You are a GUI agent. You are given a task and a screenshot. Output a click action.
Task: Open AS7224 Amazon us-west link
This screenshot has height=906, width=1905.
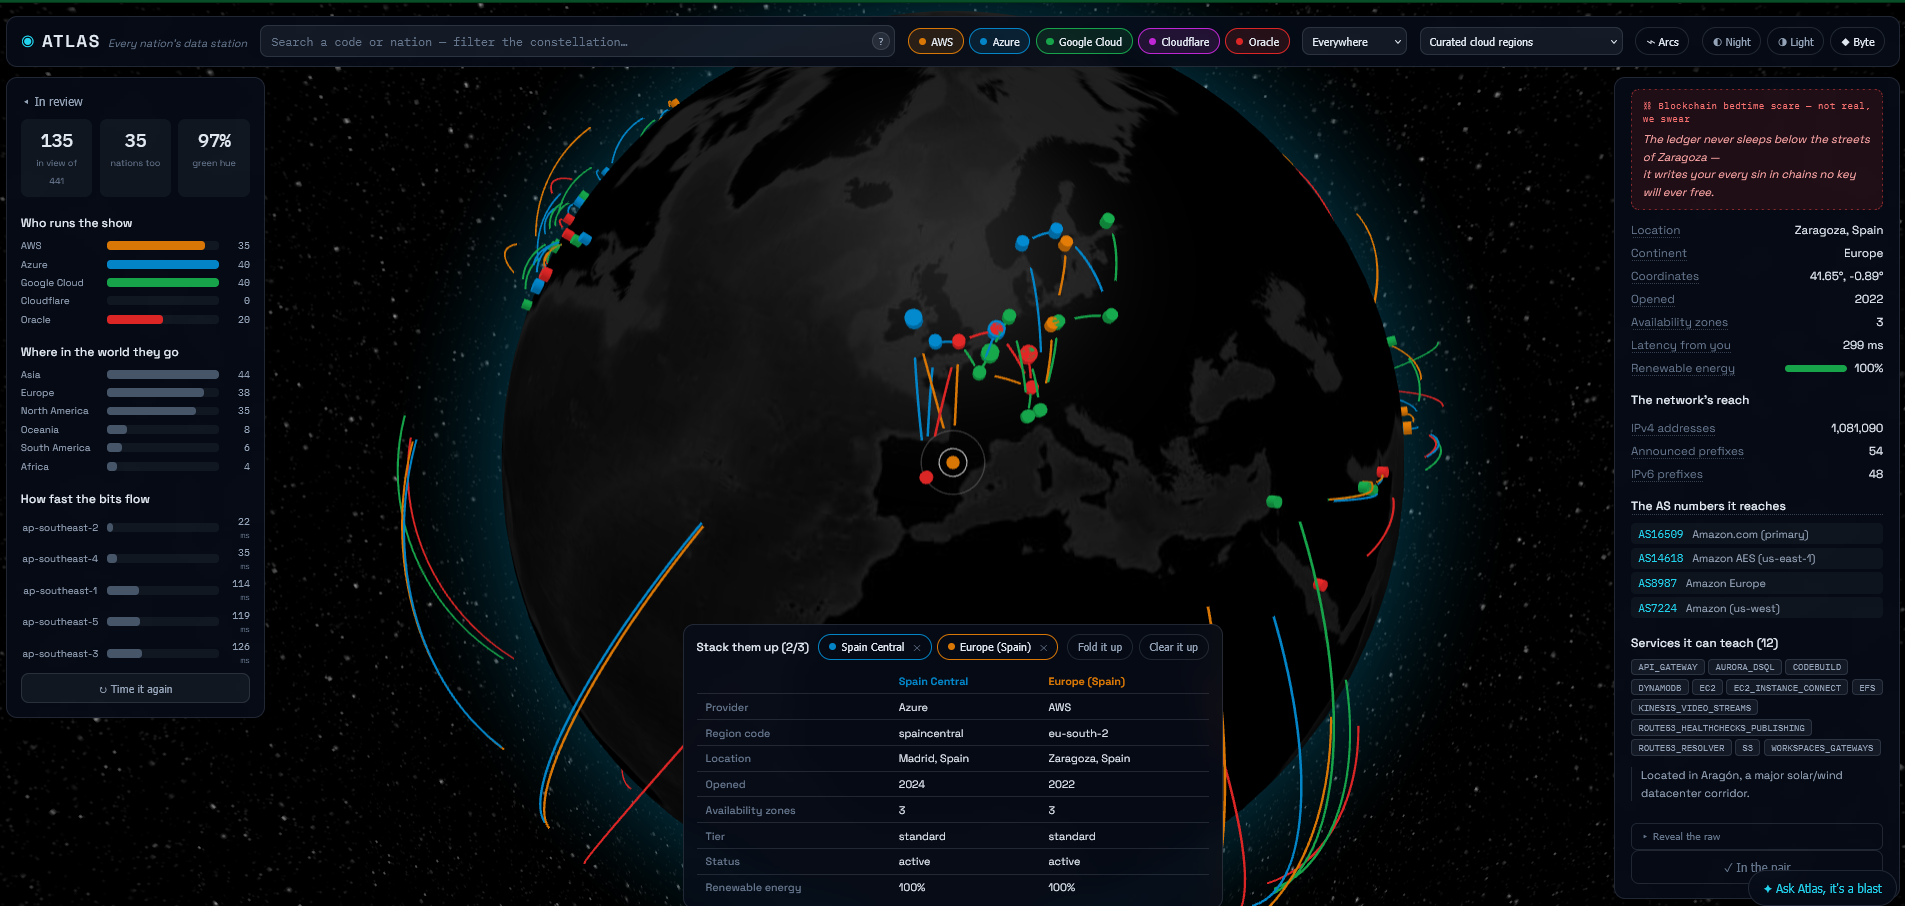(x=1756, y=608)
